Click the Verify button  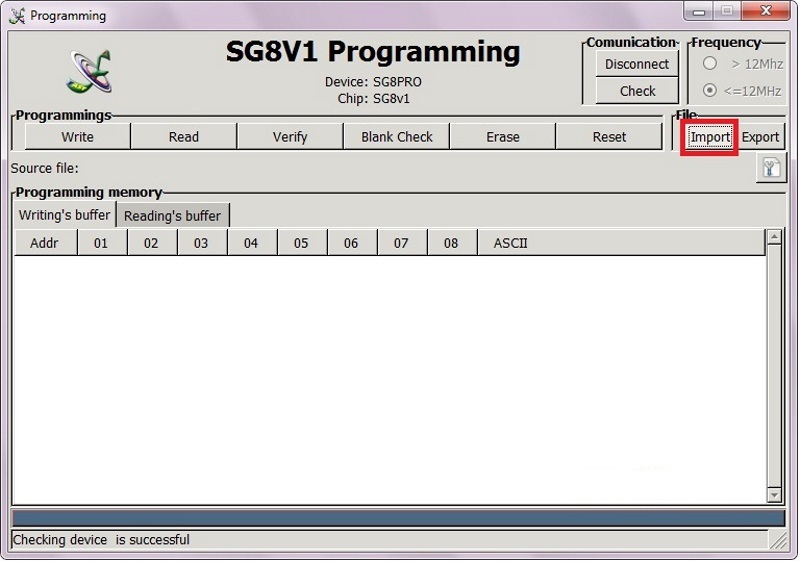click(290, 137)
